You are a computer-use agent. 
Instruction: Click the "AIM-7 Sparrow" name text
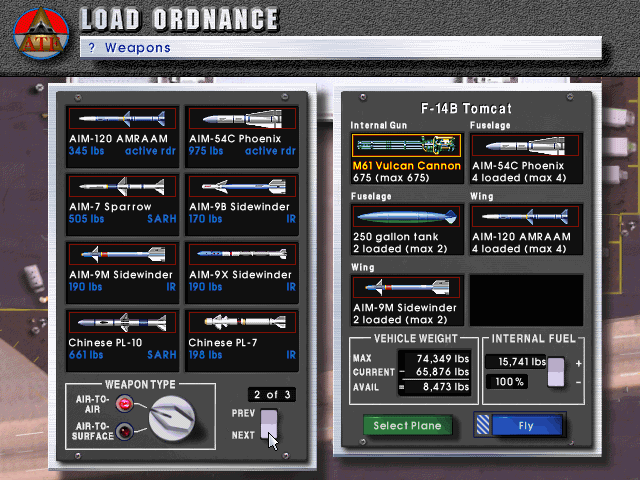(110, 207)
